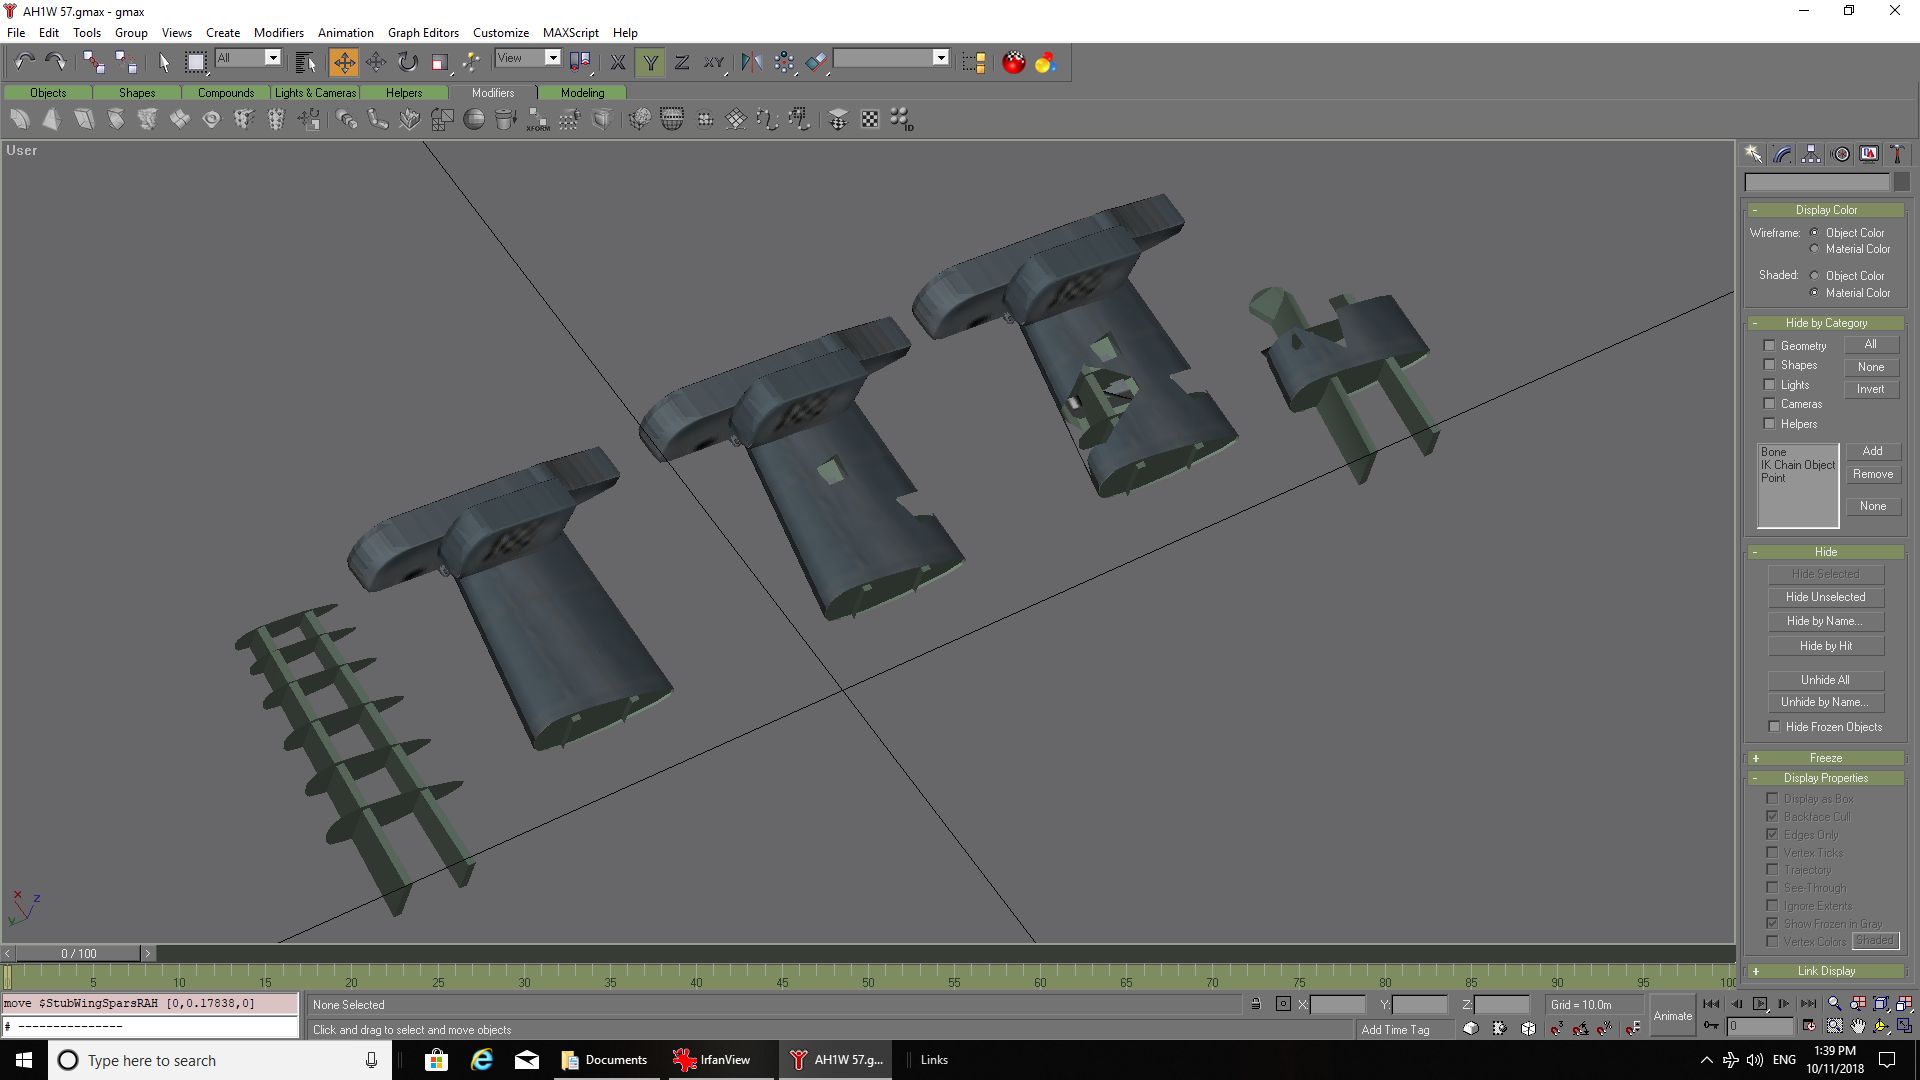Viewport: 1920px width, 1080px height.
Task: Click the Pan hand viewport icon
Action: click(1858, 1026)
